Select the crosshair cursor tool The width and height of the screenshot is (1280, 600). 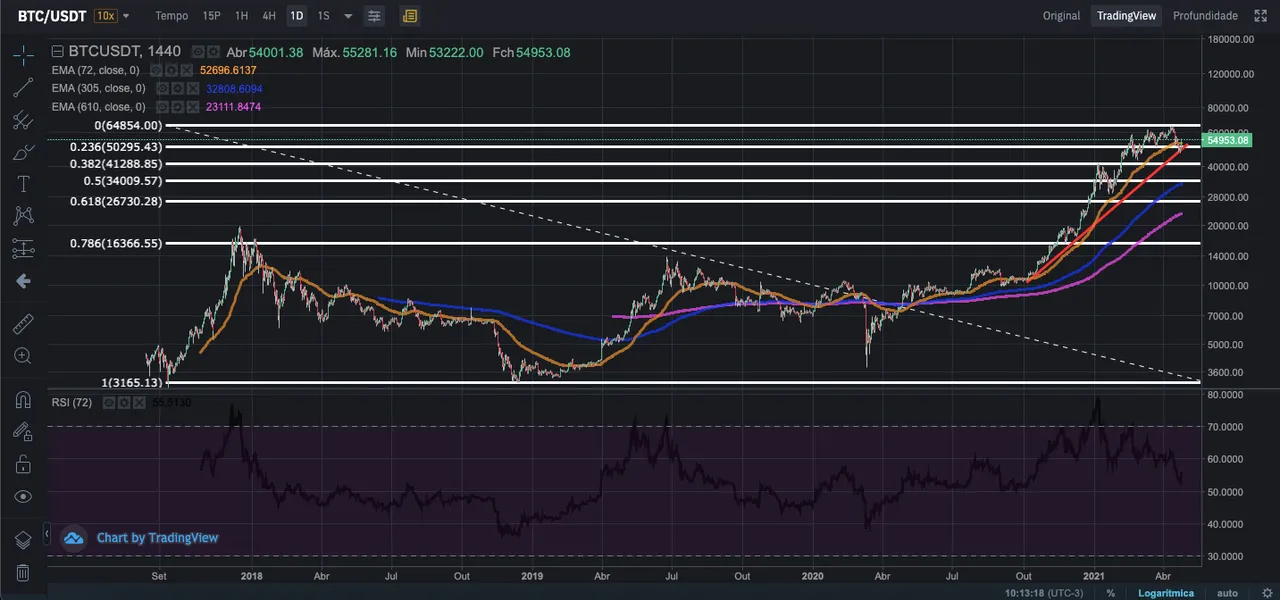(x=23, y=53)
